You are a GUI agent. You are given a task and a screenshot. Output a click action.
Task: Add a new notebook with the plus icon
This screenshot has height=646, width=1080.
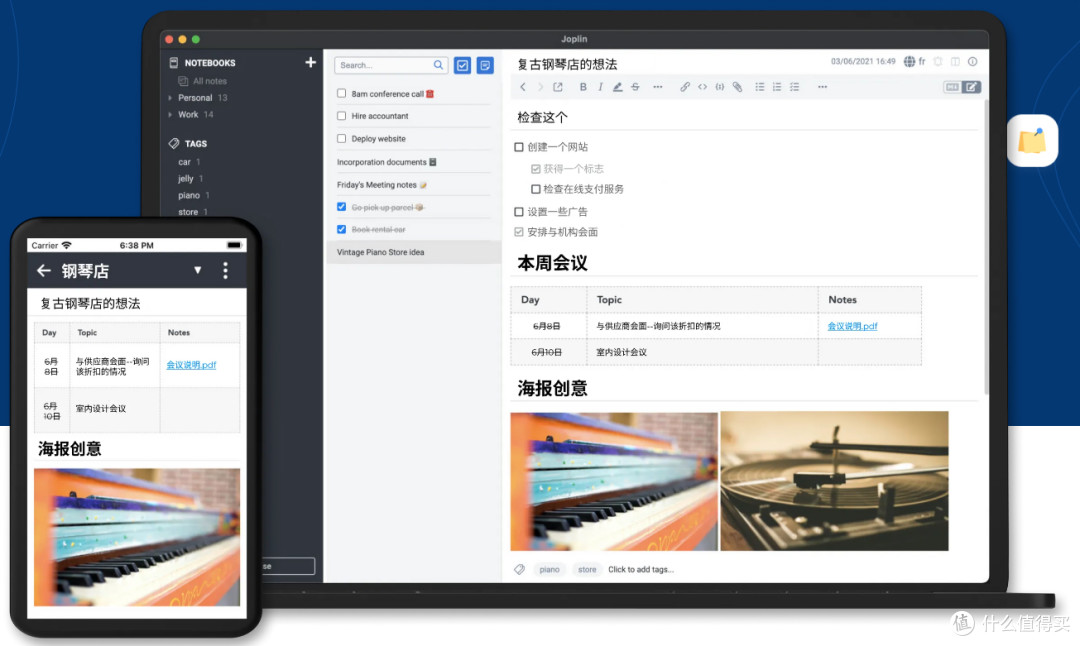(x=311, y=62)
